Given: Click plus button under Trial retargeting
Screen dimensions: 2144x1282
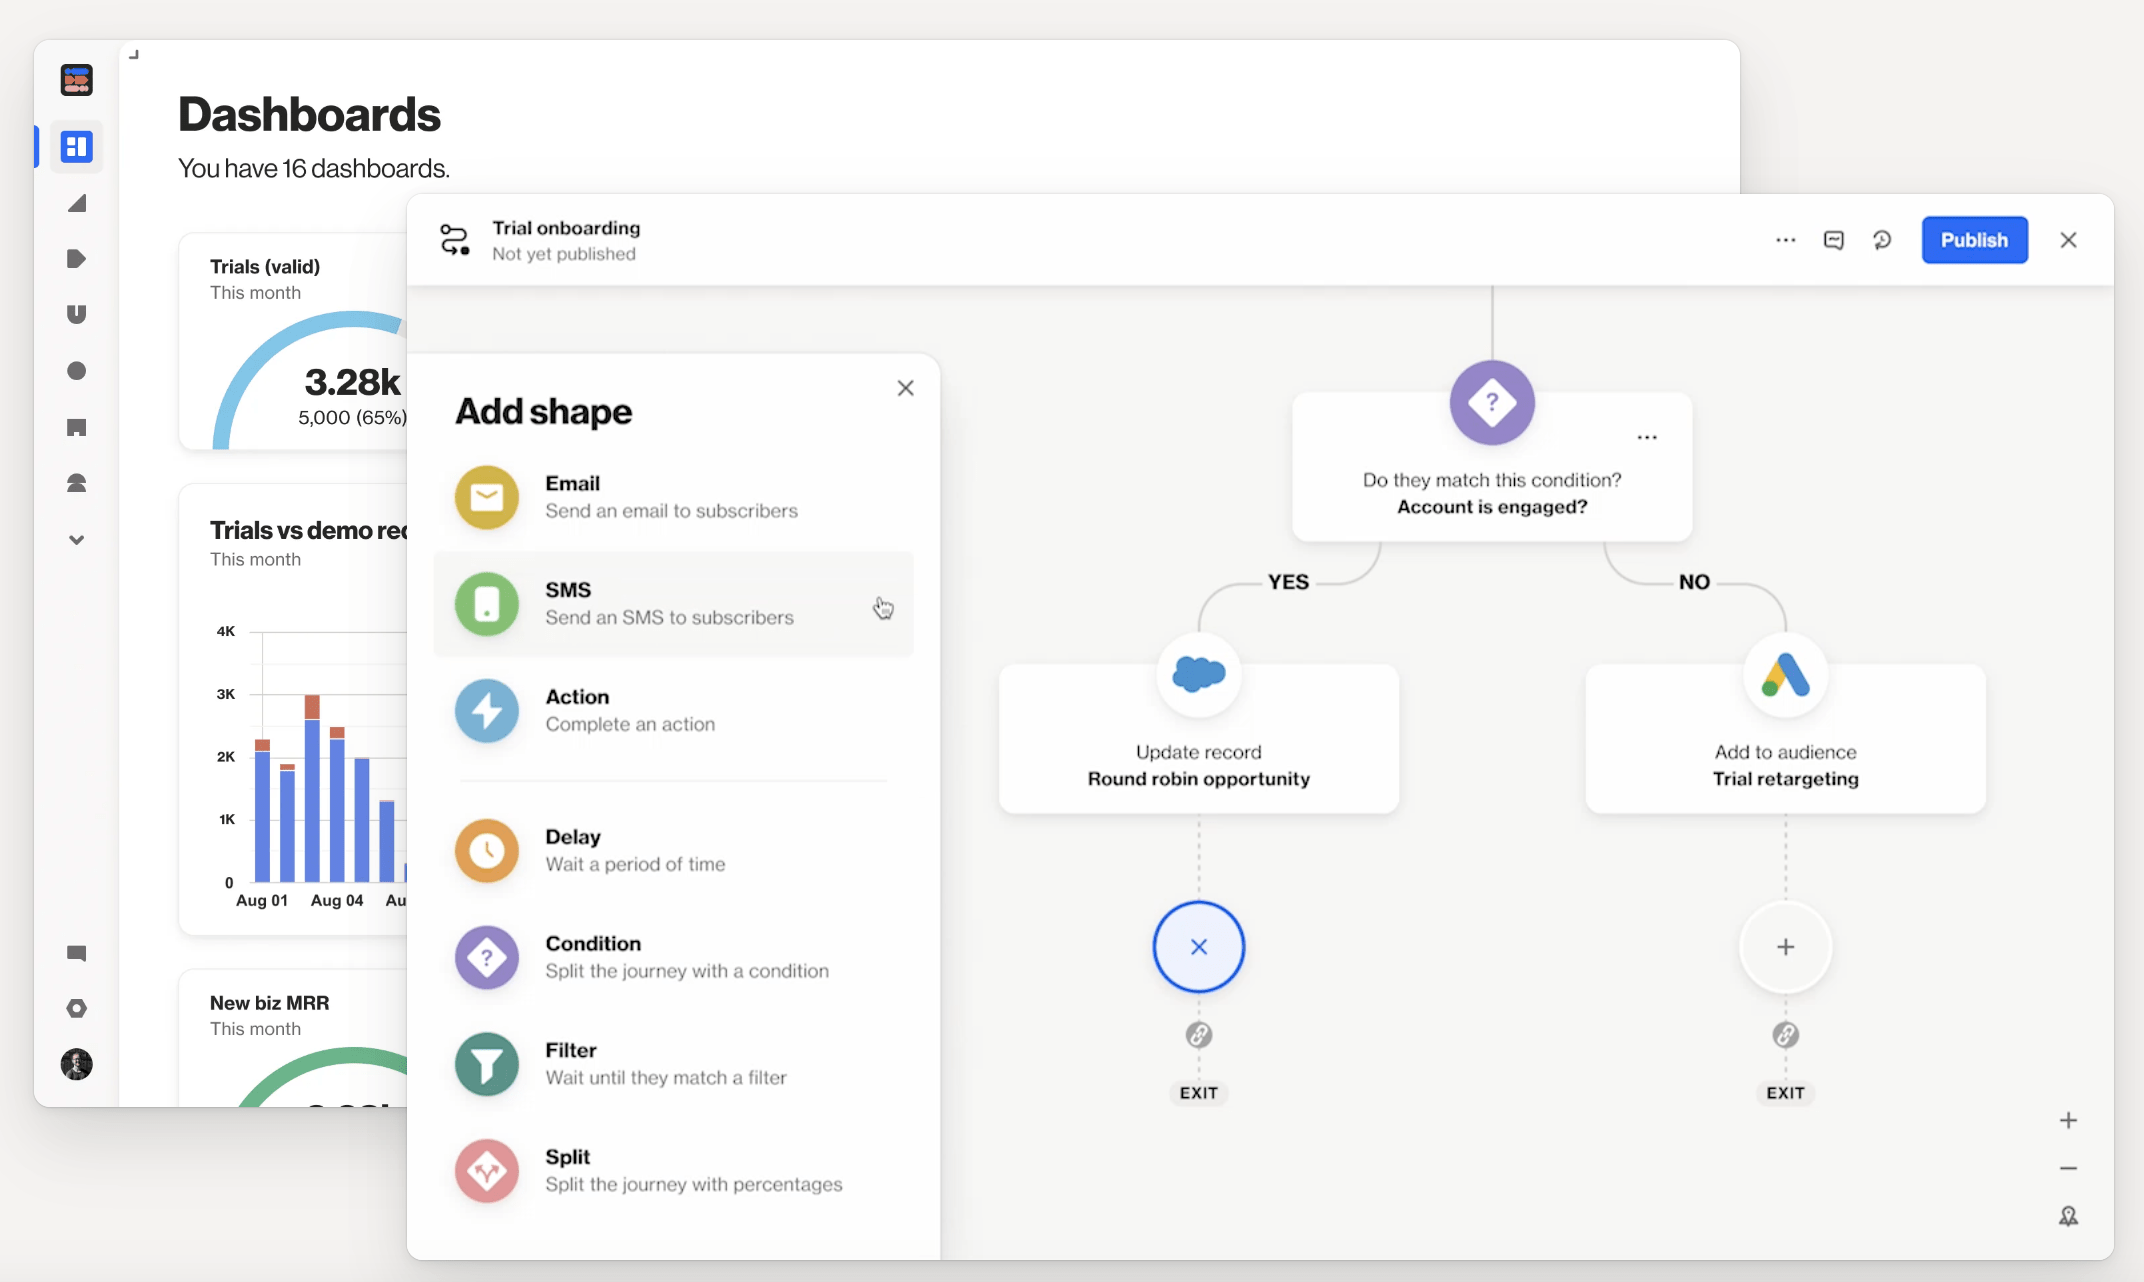Looking at the screenshot, I should (x=1785, y=947).
